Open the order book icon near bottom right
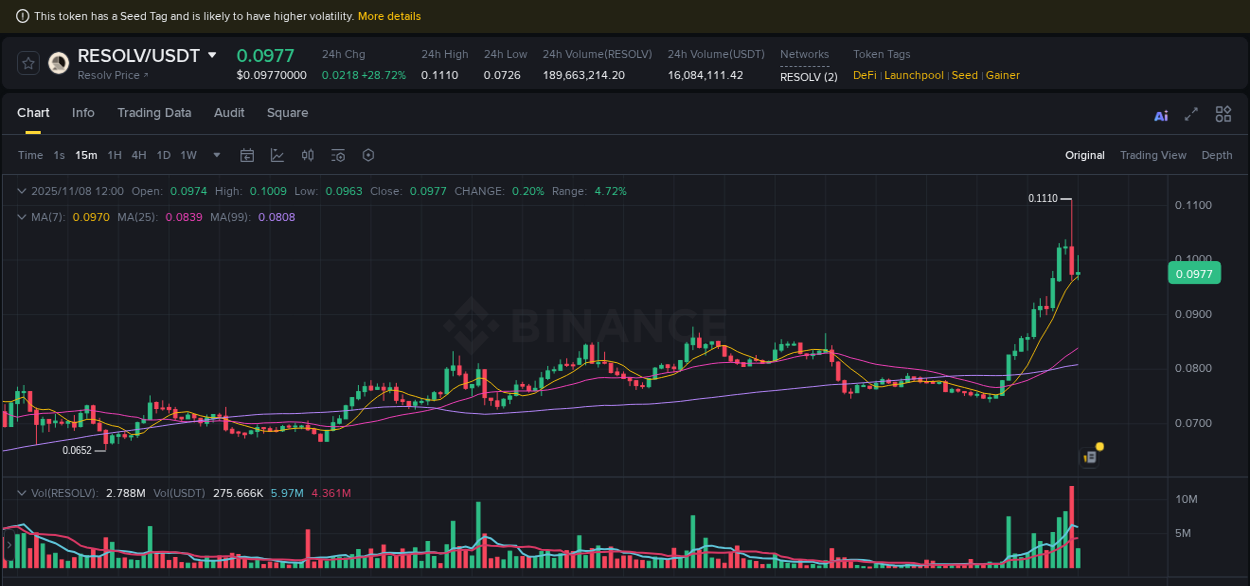Viewport: 1250px width, 586px height. coord(1088,457)
